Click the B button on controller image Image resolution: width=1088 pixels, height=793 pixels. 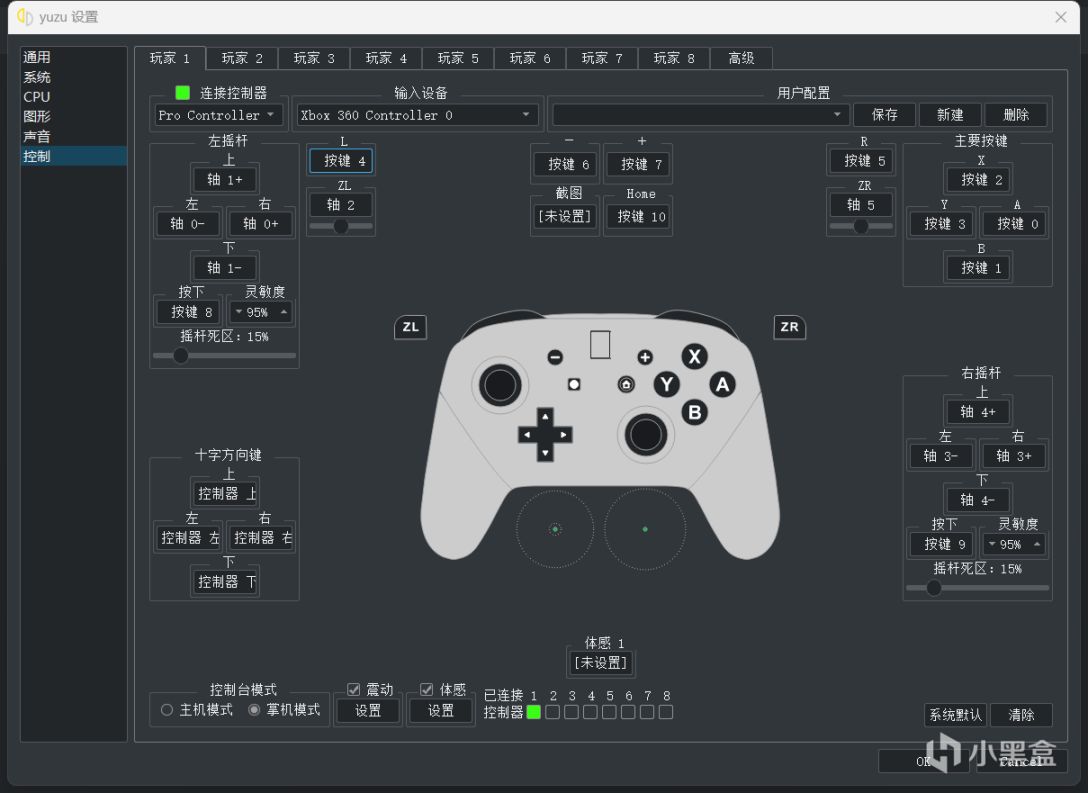[x=695, y=413]
